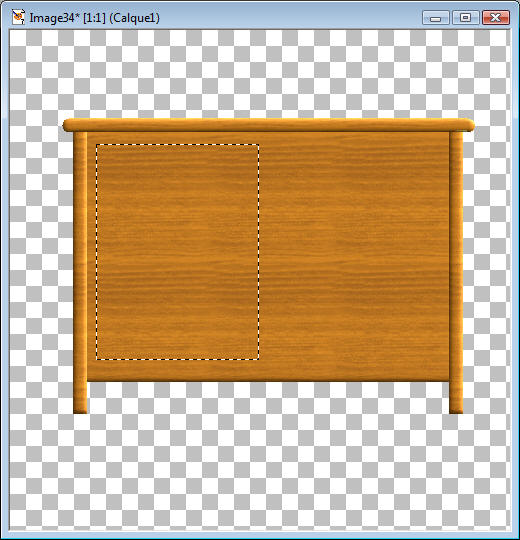Screen dimensions: 520x540
Task: Click the wood strip beneath the dashed selection
Action: click(x=177, y=371)
